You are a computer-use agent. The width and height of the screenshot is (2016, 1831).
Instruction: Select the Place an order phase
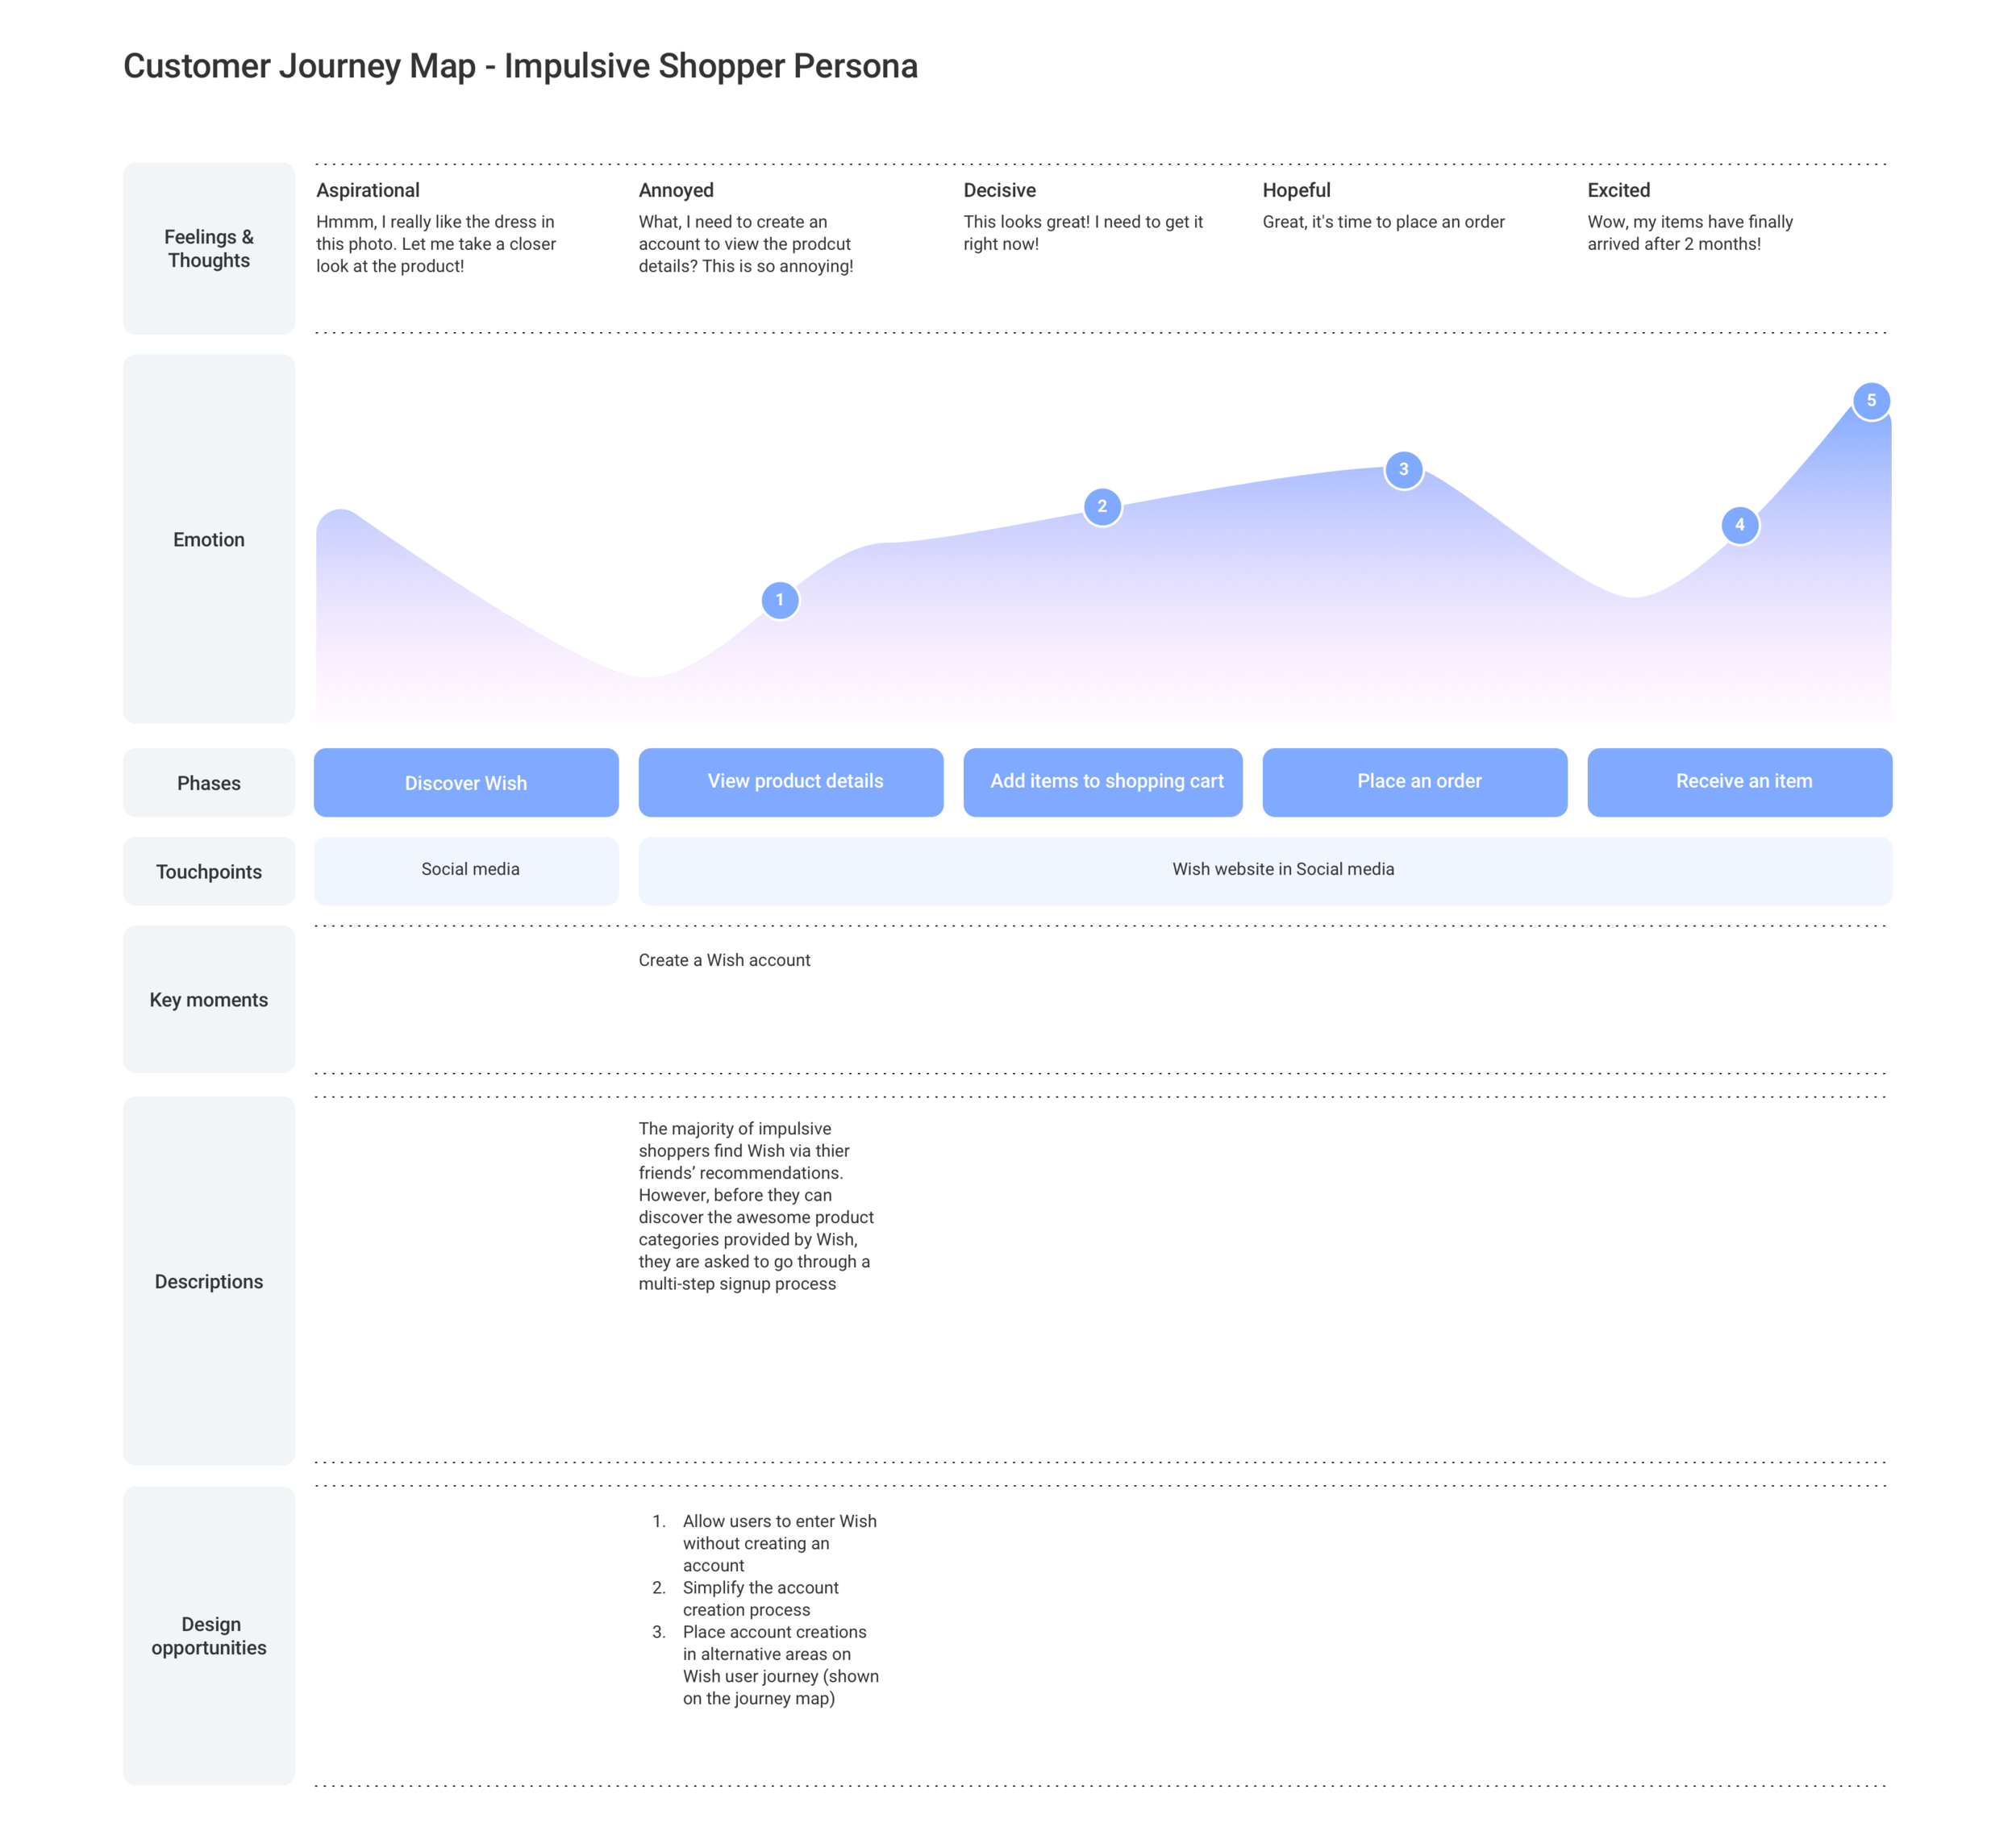(1415, 782)
